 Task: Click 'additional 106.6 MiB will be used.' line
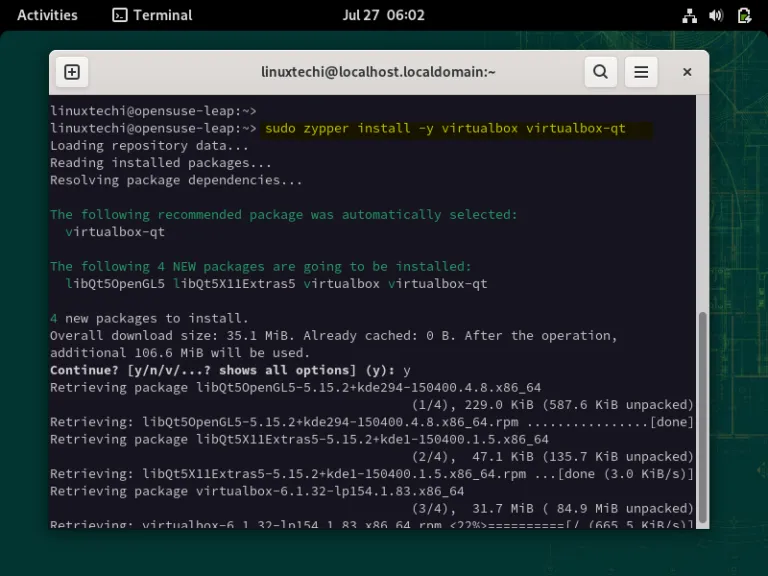coord(180,353)
